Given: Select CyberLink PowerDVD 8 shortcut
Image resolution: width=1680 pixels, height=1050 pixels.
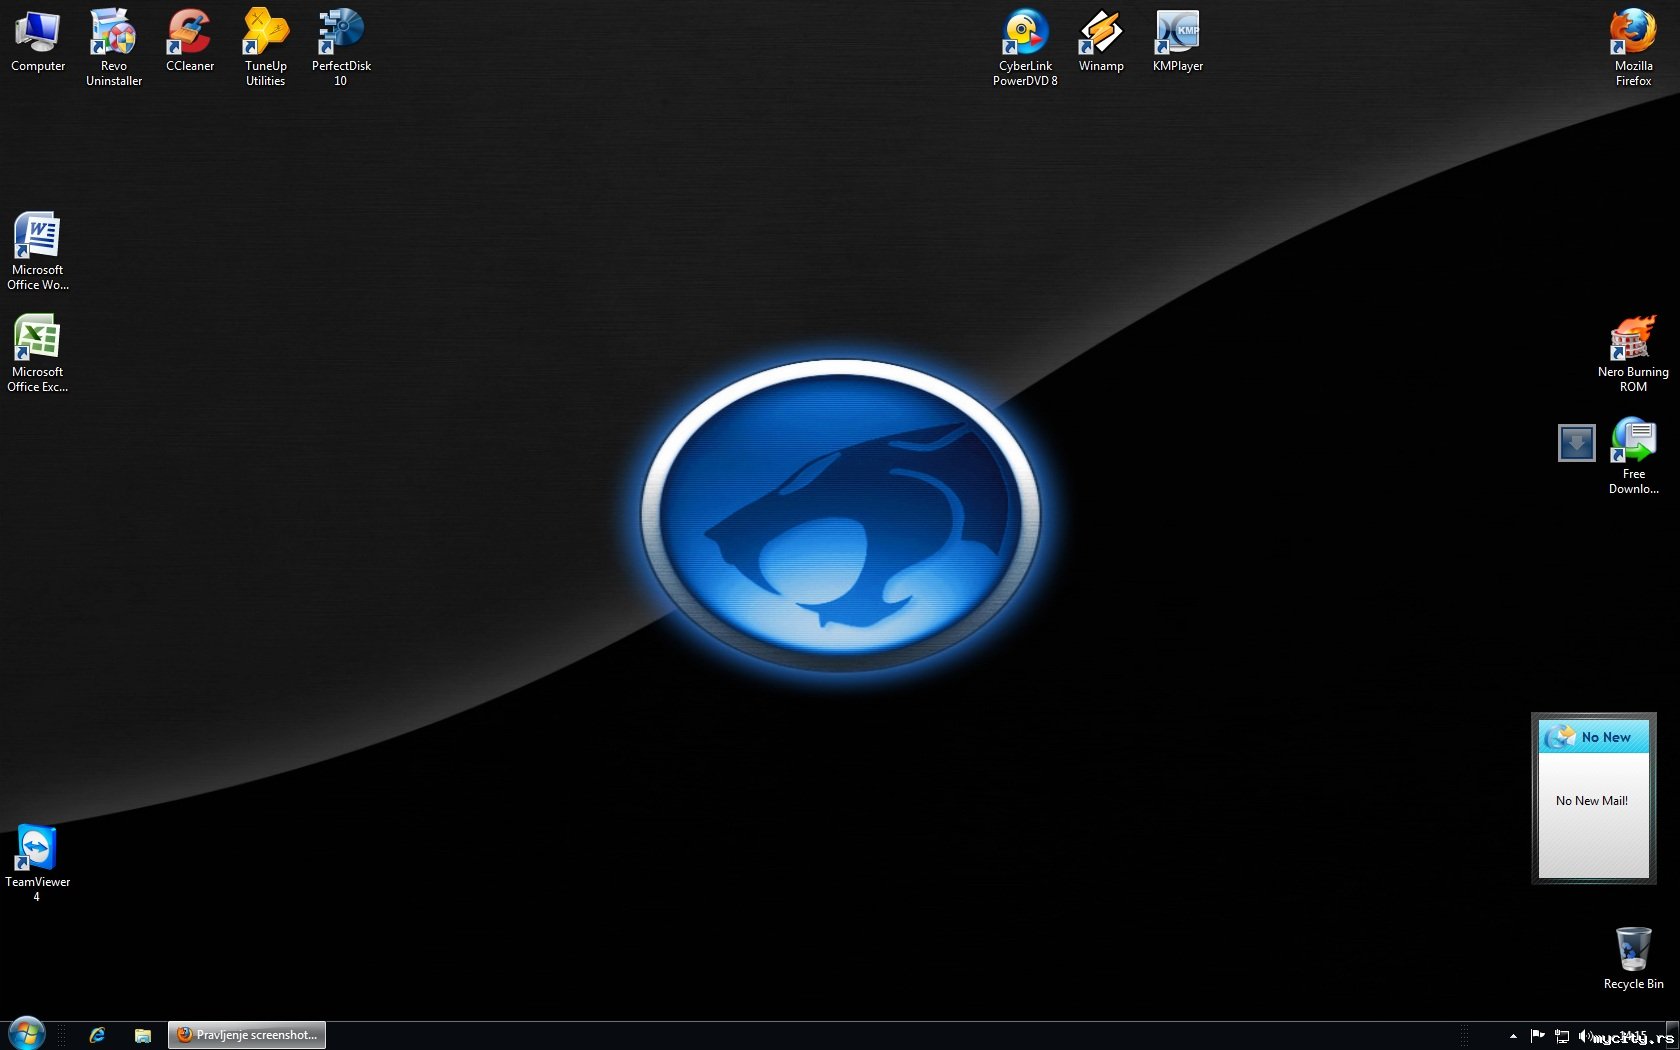Looking at the screenshot, I should 1025,47.
